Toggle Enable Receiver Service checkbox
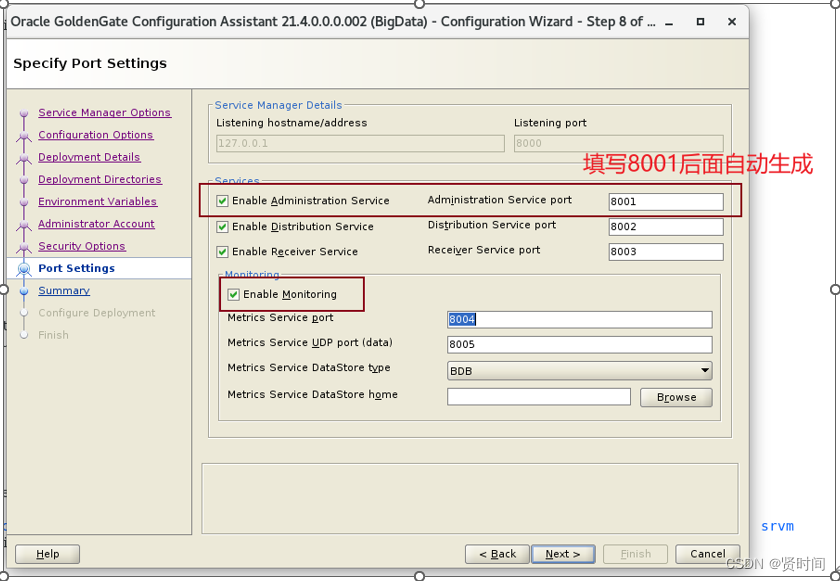Viewport: 840px width, 581px height. (x=222, y=252)
